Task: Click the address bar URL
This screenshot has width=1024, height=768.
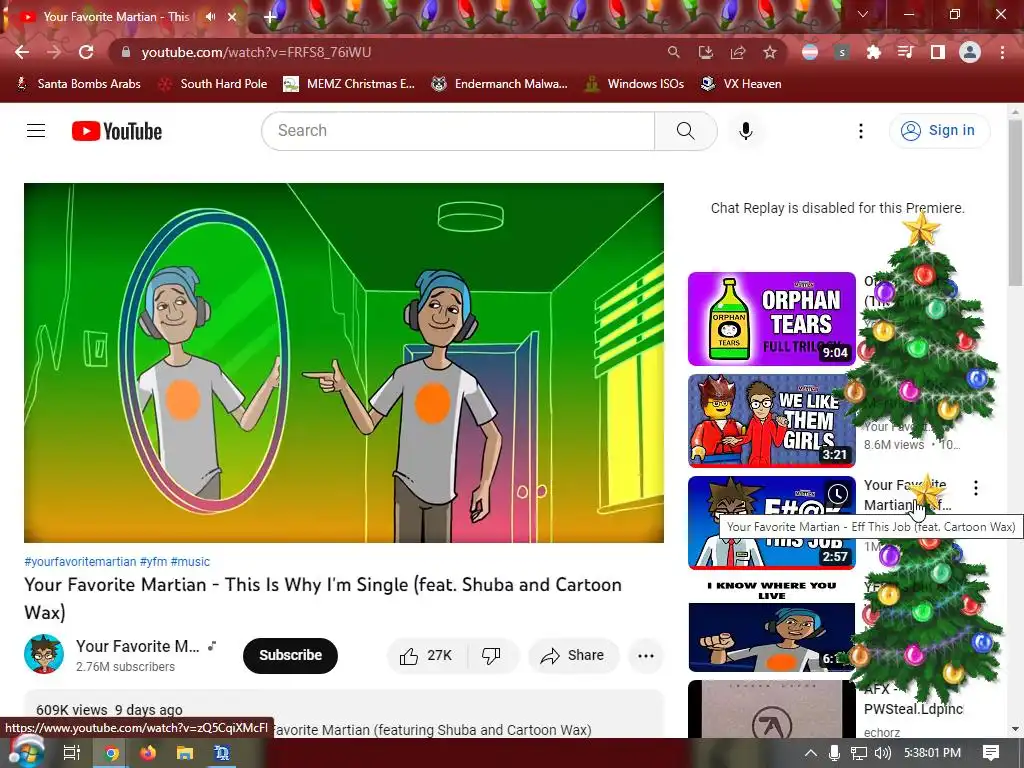Action: pyautogui.click(x=256, y=52)
